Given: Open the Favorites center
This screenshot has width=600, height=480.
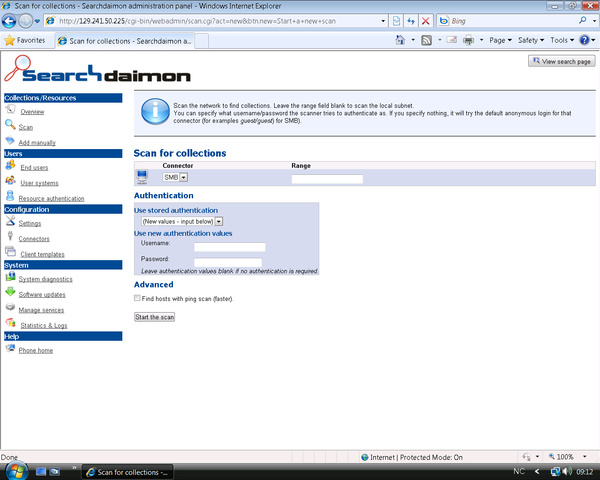Looking at the screenshot, I should tap(24, 40).
